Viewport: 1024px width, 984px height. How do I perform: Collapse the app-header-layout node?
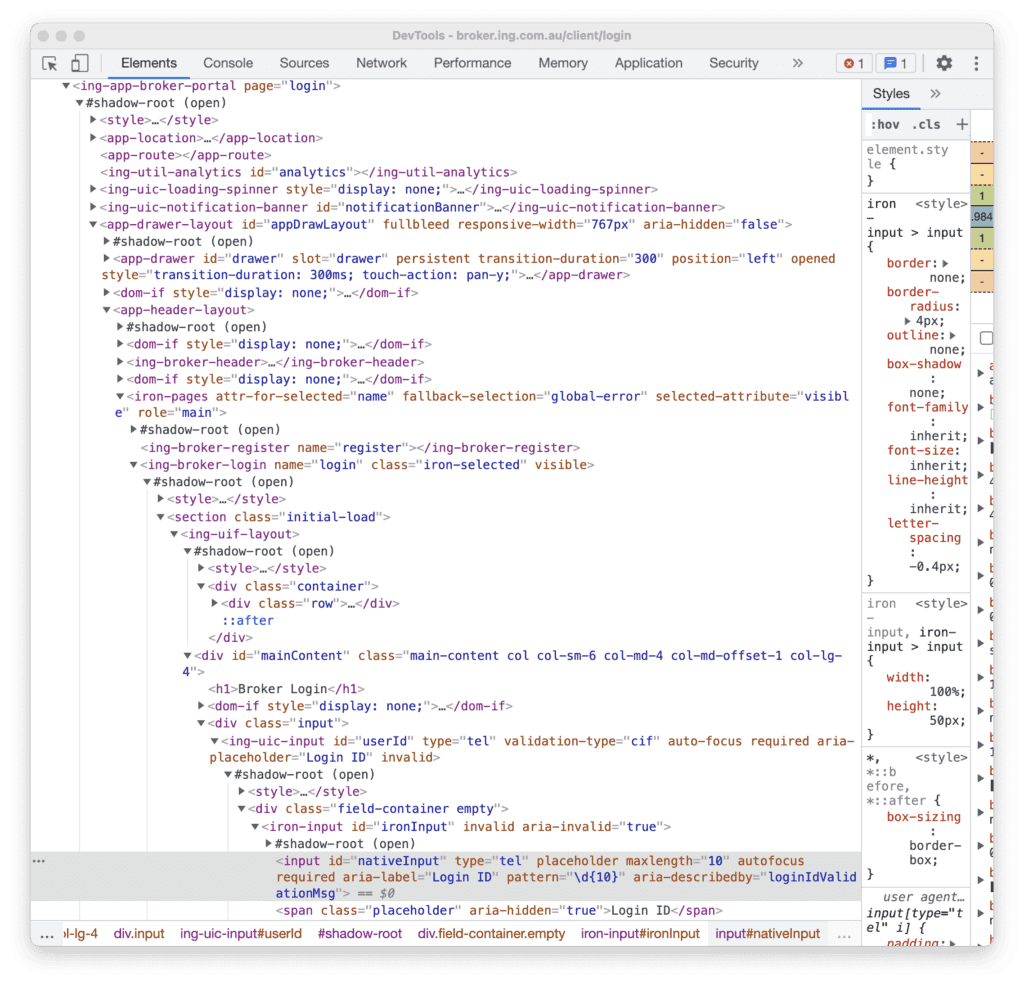point(106,310)
